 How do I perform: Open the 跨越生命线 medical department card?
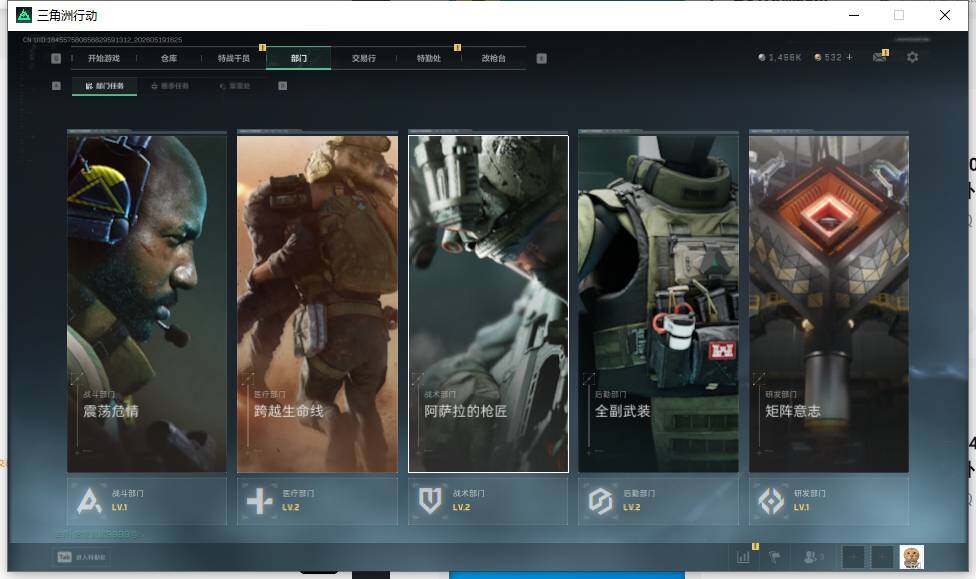[x=317, y=304]
